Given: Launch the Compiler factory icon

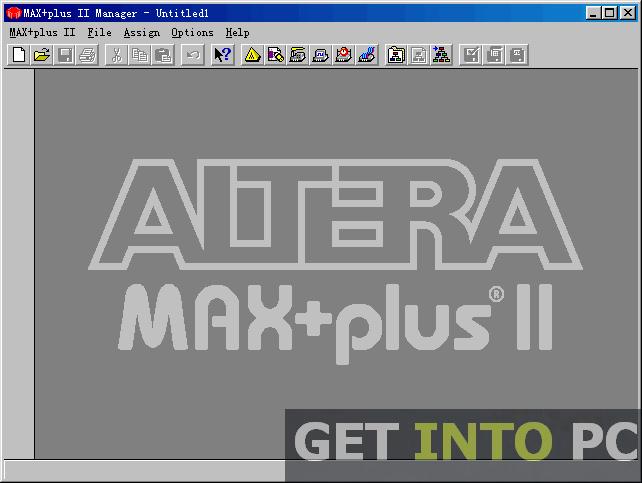Looking at the screenshot, I should [298, 55].
